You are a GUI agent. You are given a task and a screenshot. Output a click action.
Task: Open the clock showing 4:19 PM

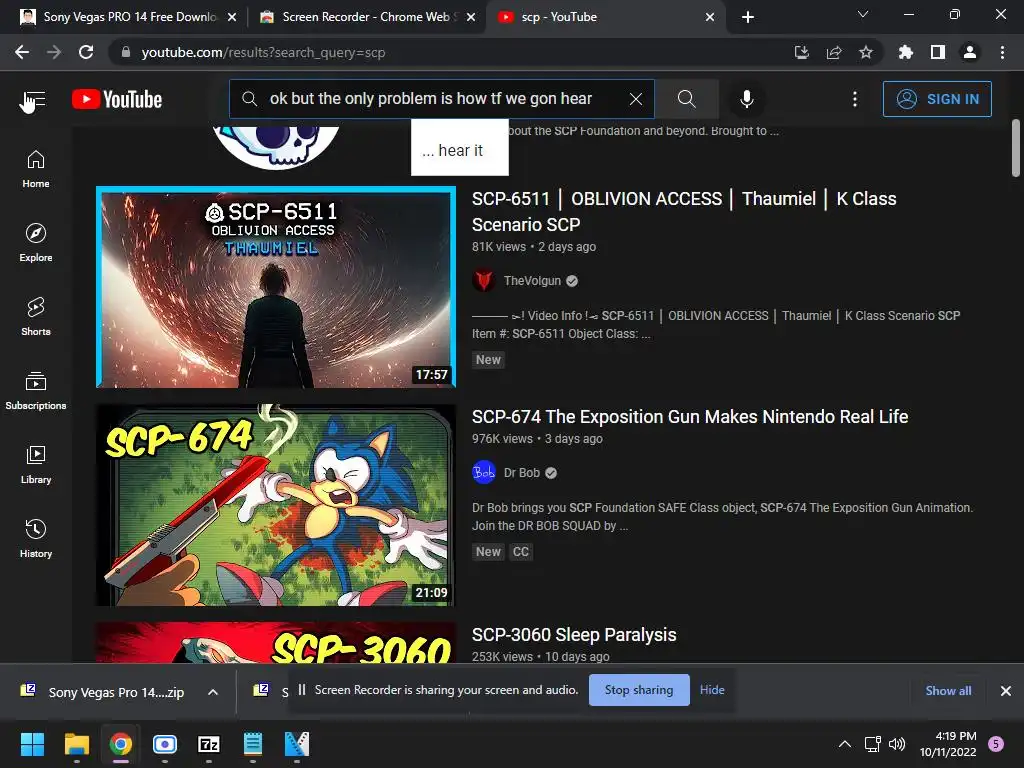pyautogui.click(x=948, y=744)
